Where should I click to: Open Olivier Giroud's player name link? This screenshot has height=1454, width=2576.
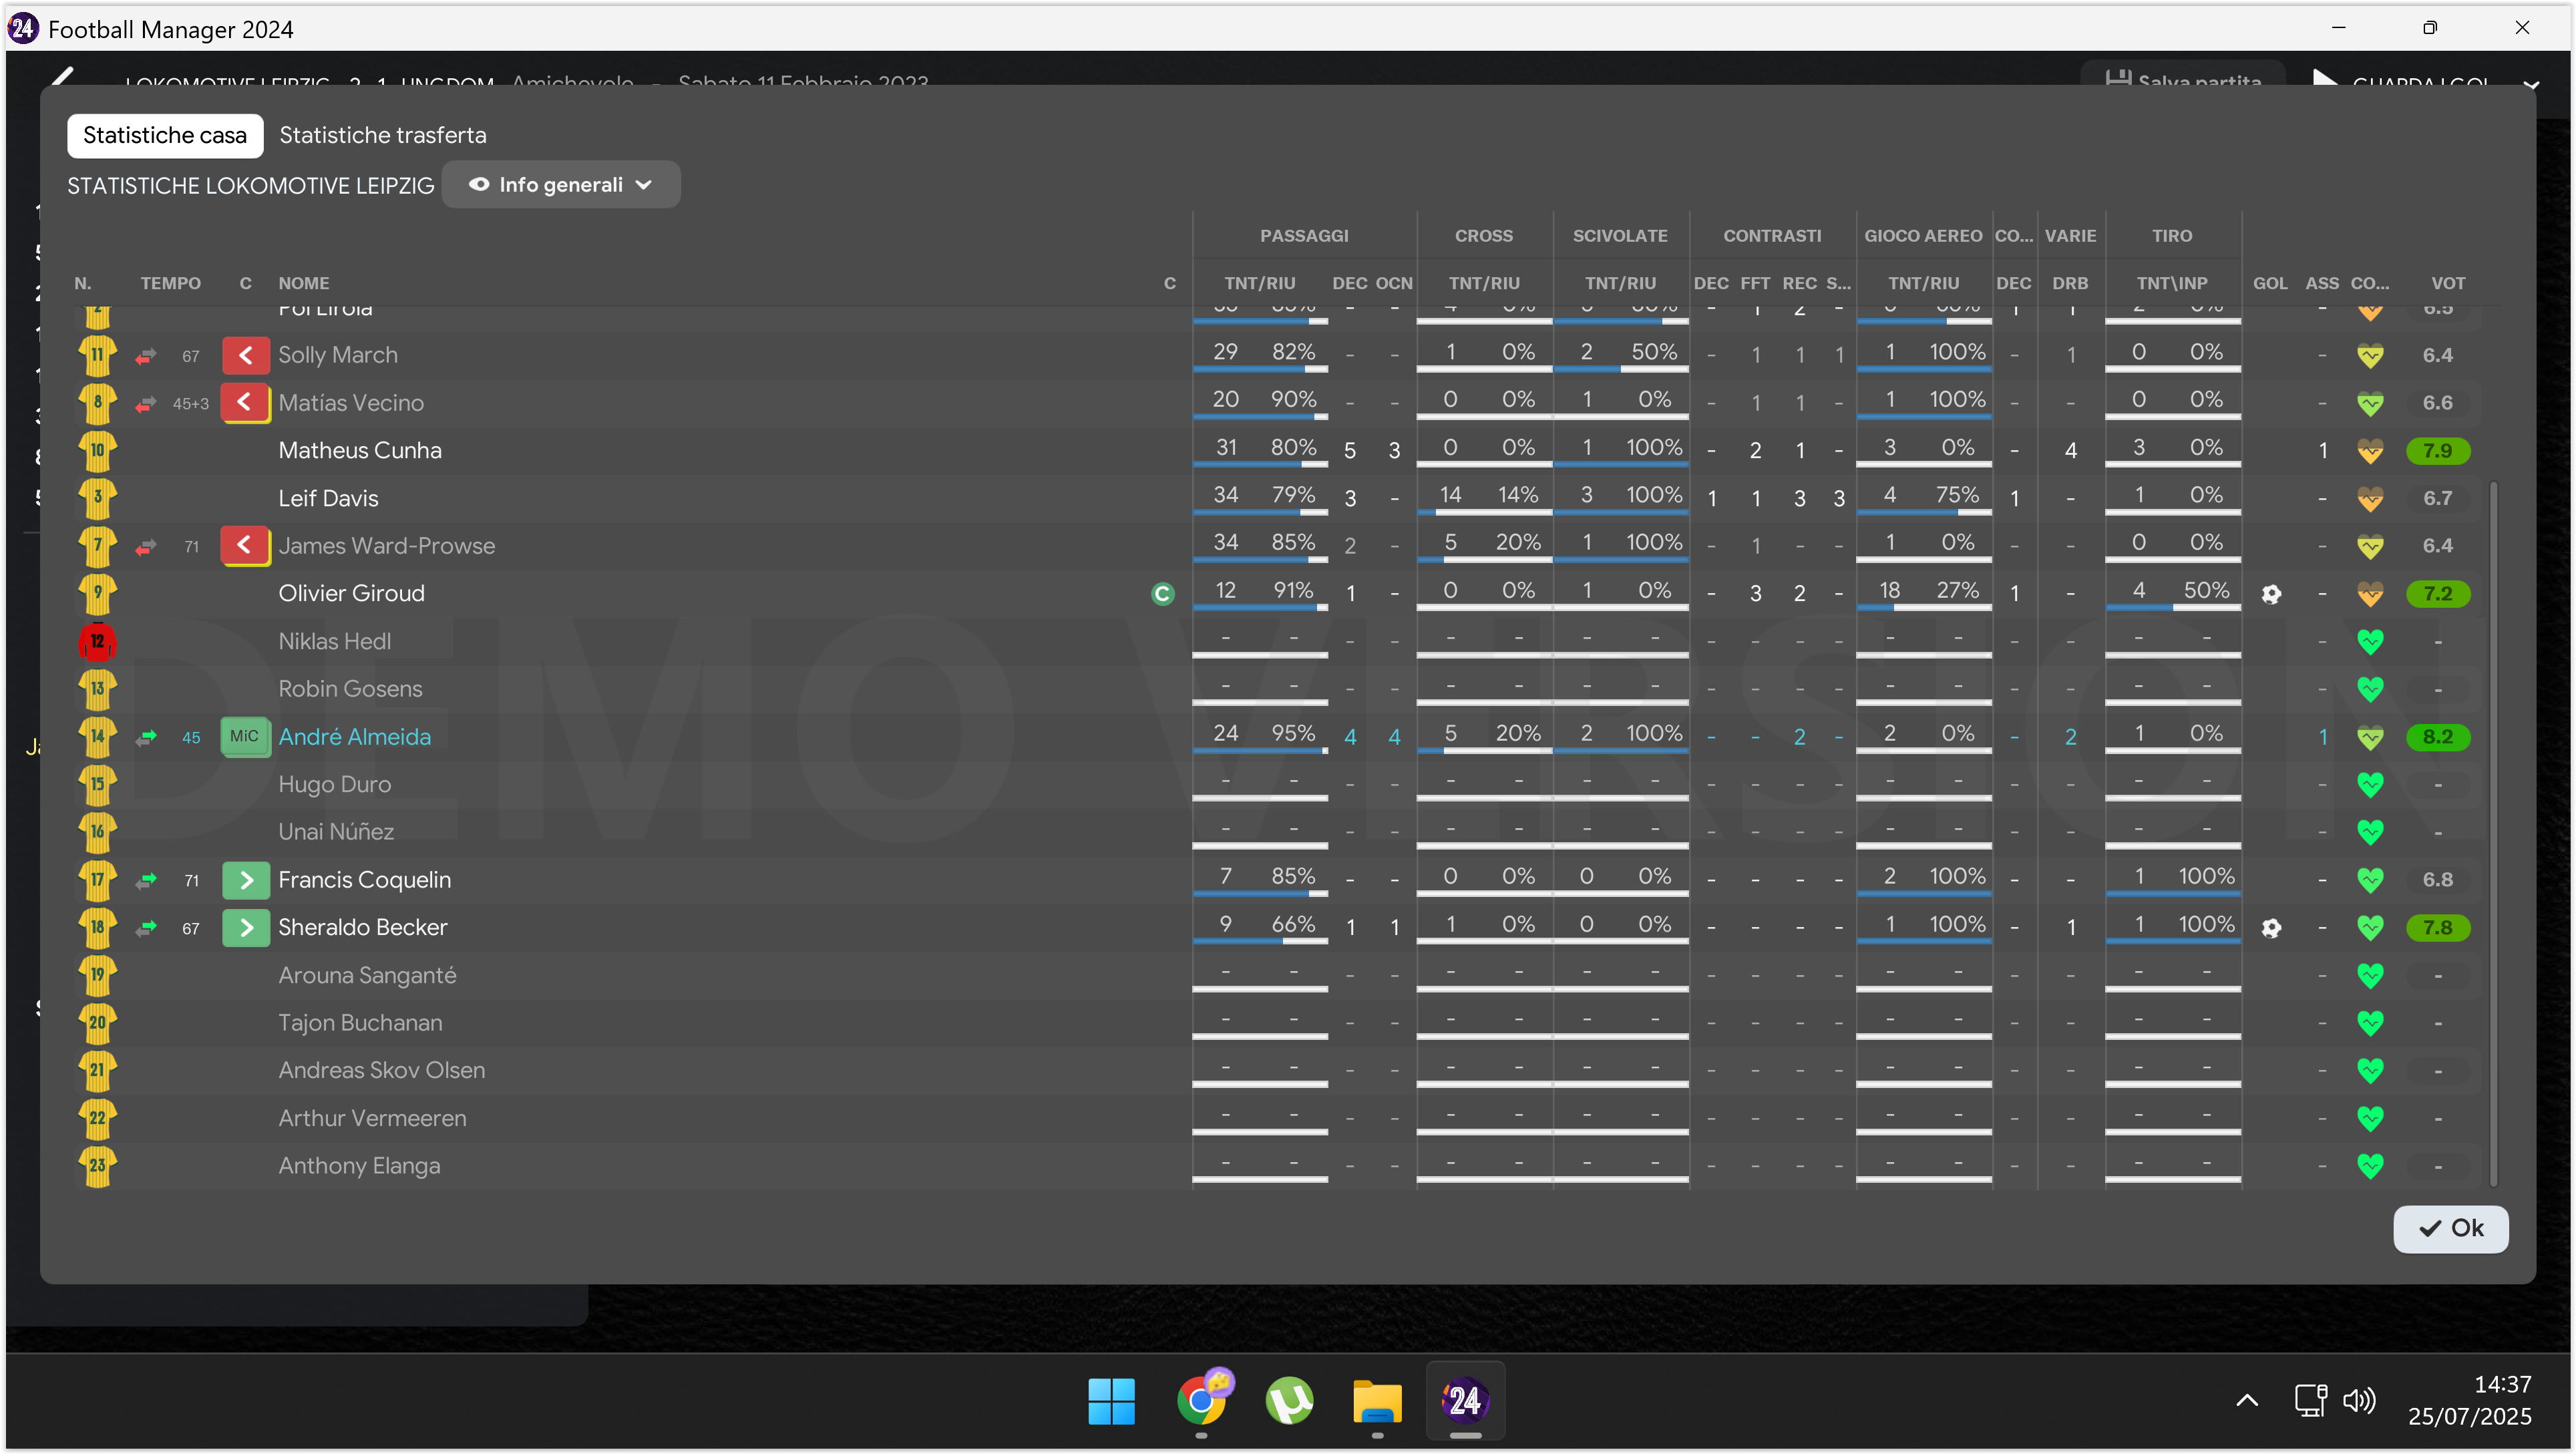351,593
